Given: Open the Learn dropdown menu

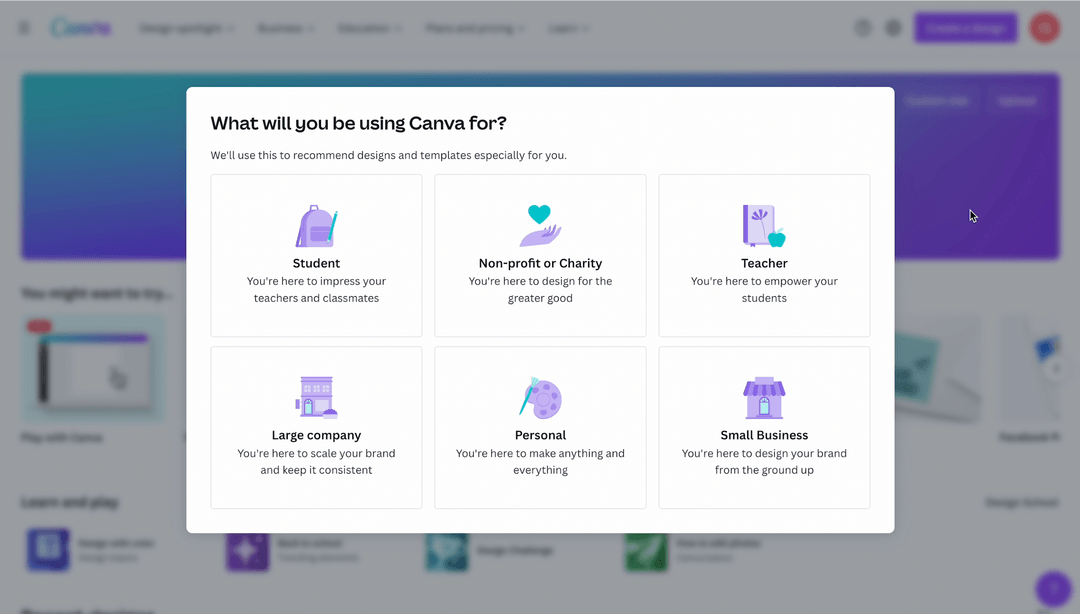Looking at the screenshot, I should point(569,28).
